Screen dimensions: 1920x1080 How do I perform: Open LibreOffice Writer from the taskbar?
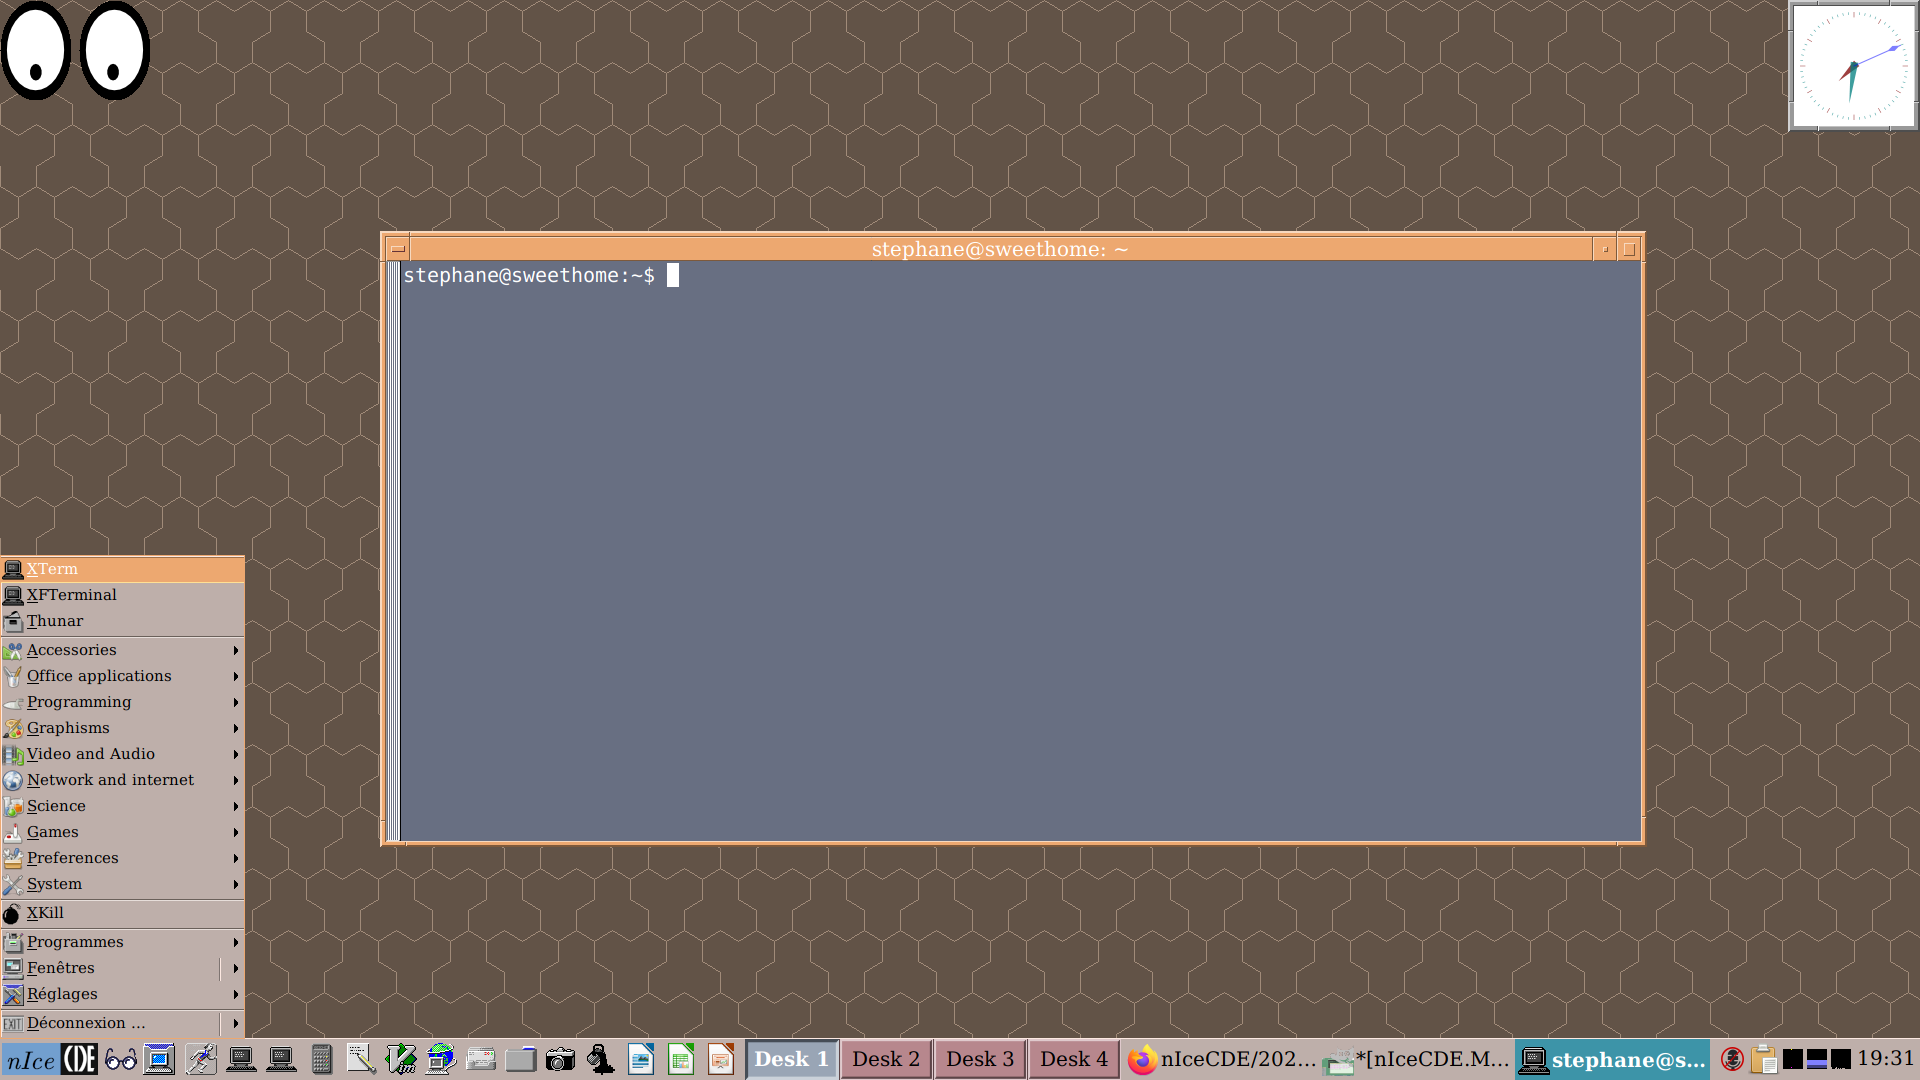641,1059
